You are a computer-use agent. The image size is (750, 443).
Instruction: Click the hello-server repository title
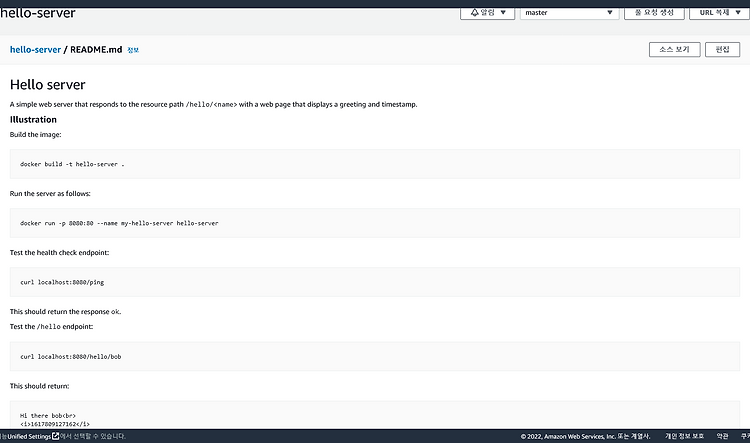pyautogui.click(x=38, y=13)
